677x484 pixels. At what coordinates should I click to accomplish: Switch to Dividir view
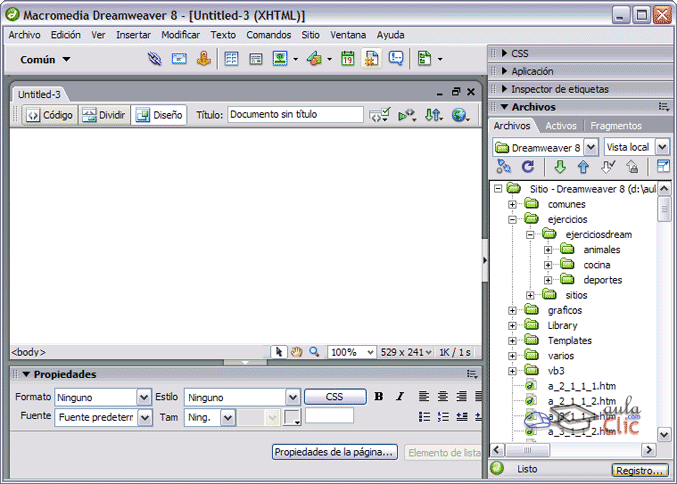point(104,115)
